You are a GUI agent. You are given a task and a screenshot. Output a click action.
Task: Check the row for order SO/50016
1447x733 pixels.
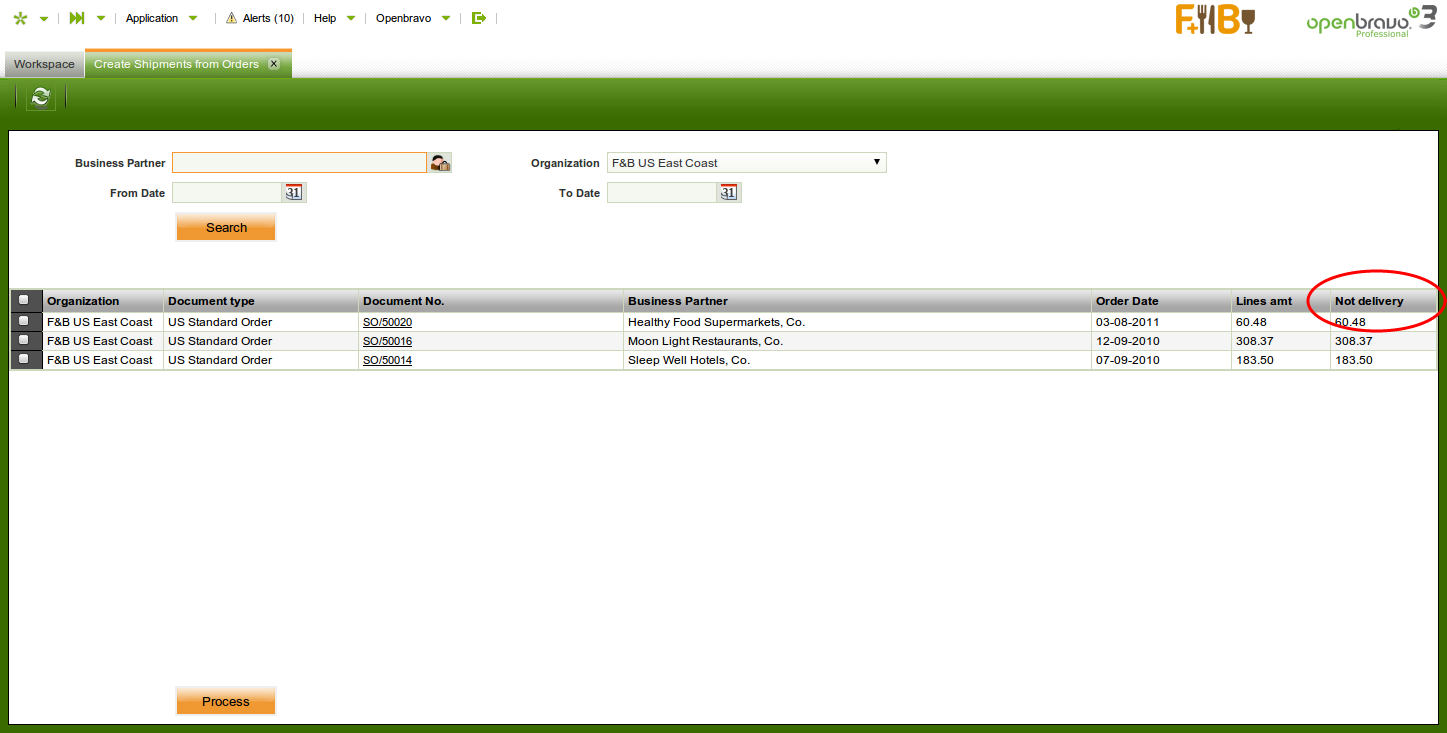[x=24, y=341]
